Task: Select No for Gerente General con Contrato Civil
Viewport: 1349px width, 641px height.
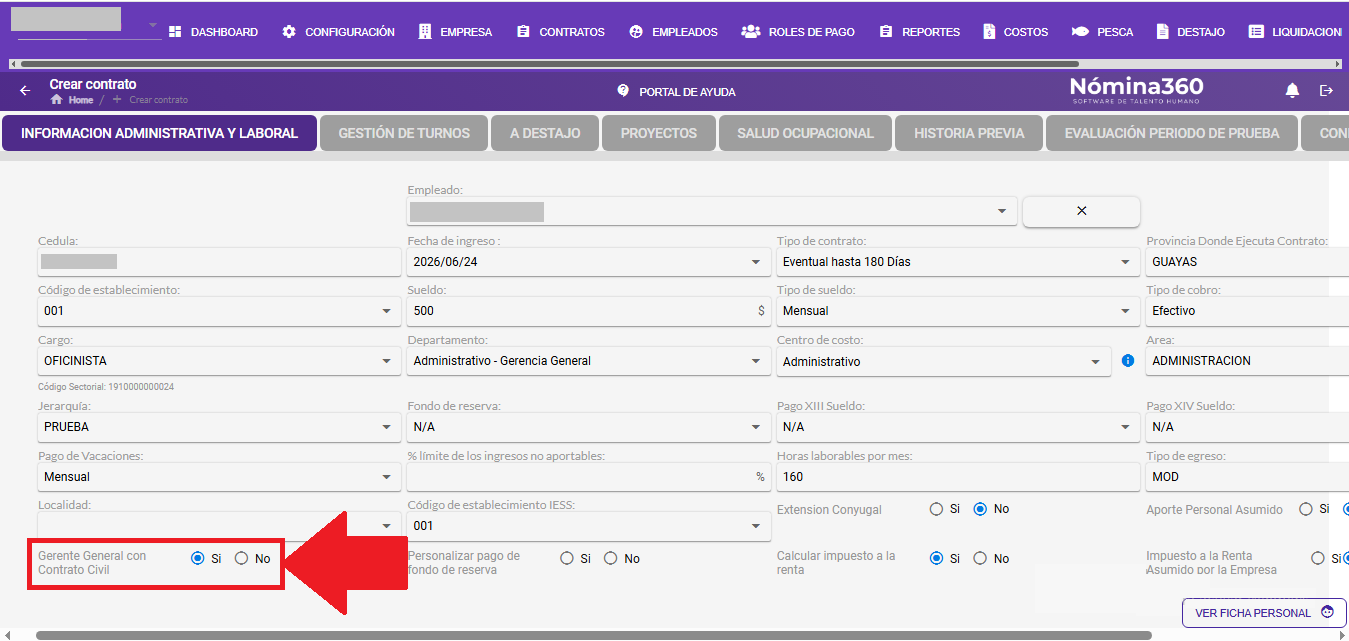Action: [x=241, y=558]
